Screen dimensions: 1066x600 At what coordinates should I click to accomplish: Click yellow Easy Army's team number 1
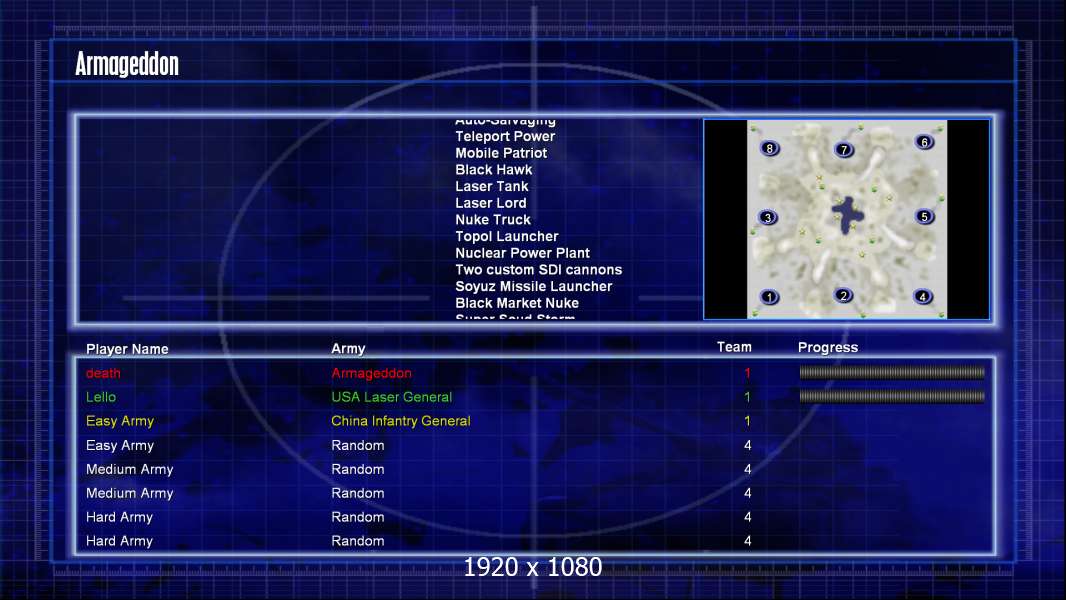[747, 421]
